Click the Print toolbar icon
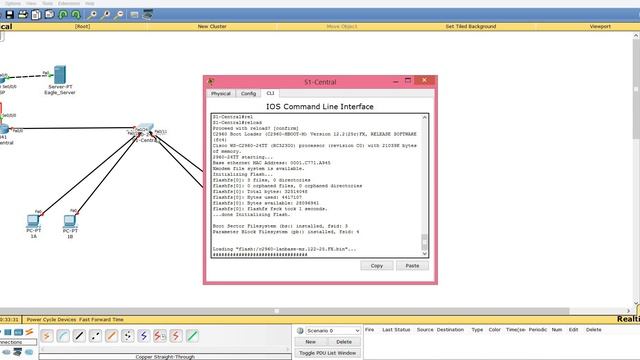640x360 pixels. 23,15
